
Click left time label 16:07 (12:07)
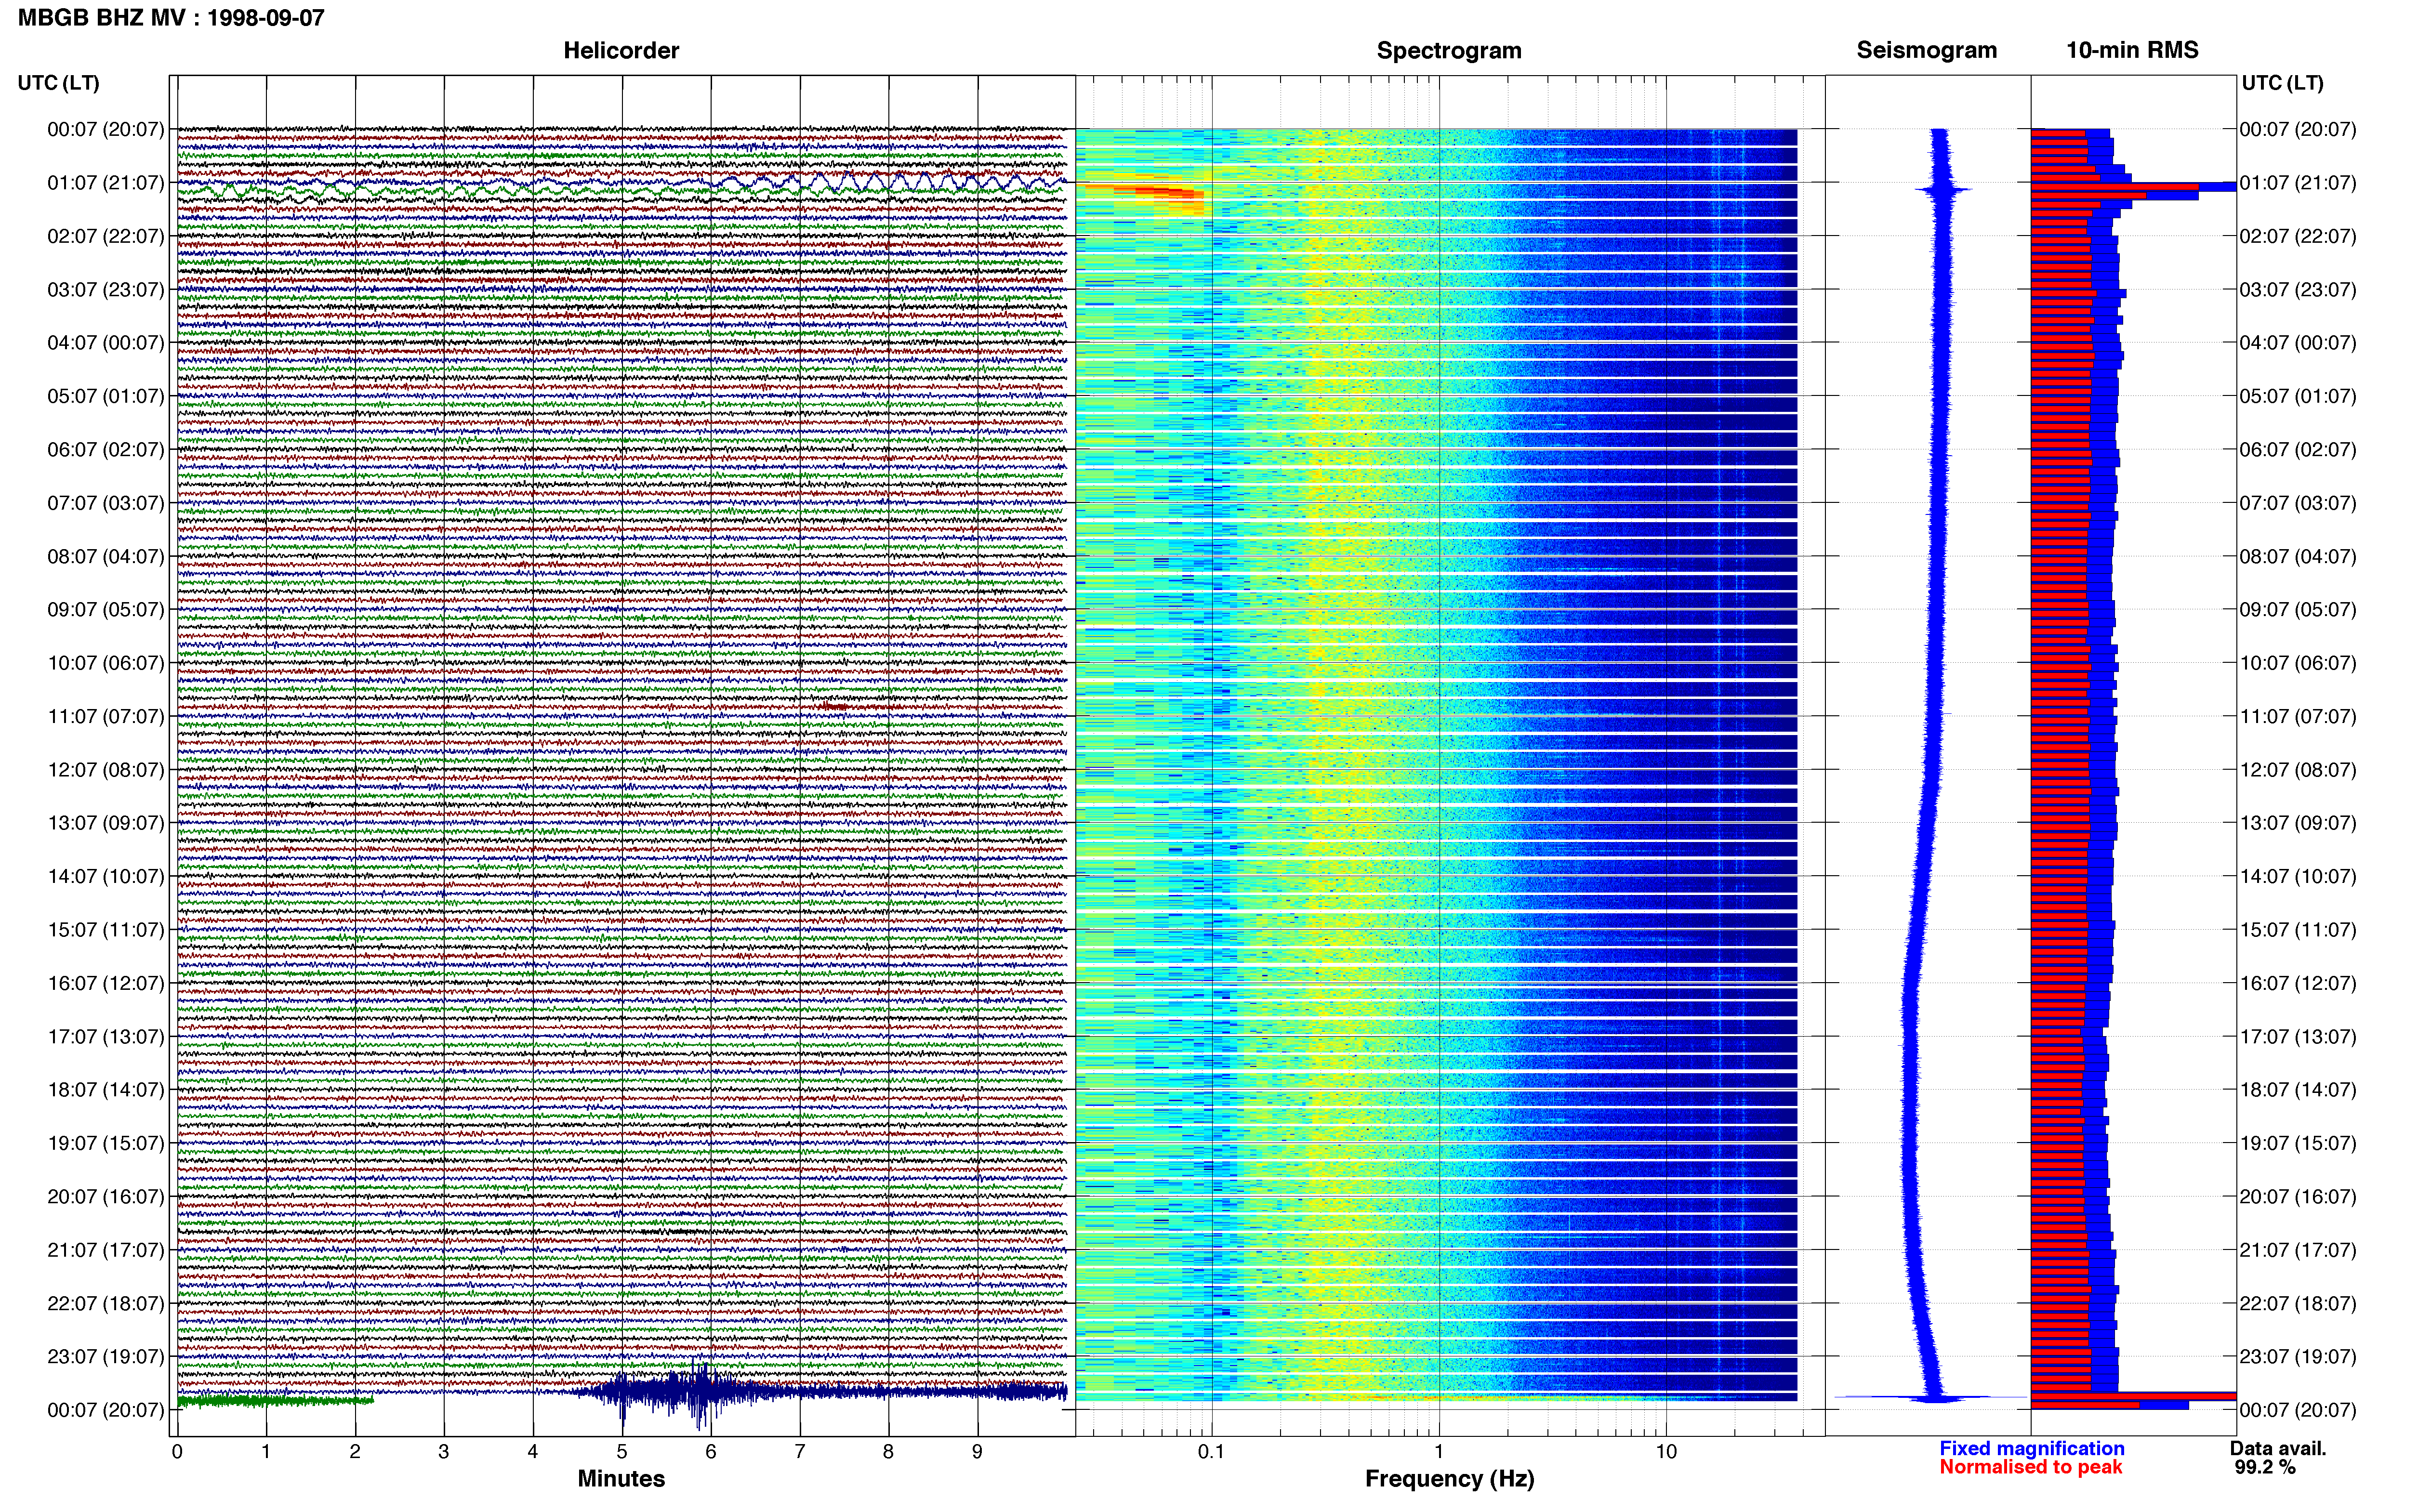coord(106,983)
